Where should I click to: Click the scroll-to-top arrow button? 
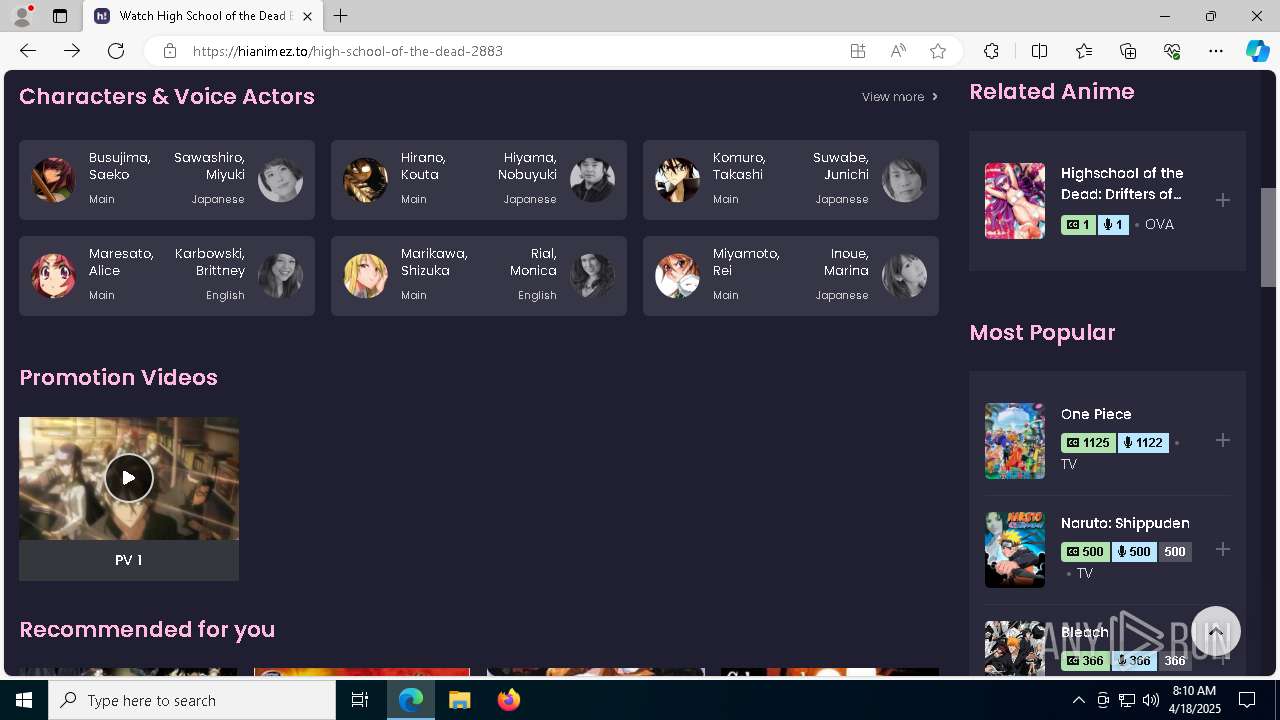pos(1216,631)
